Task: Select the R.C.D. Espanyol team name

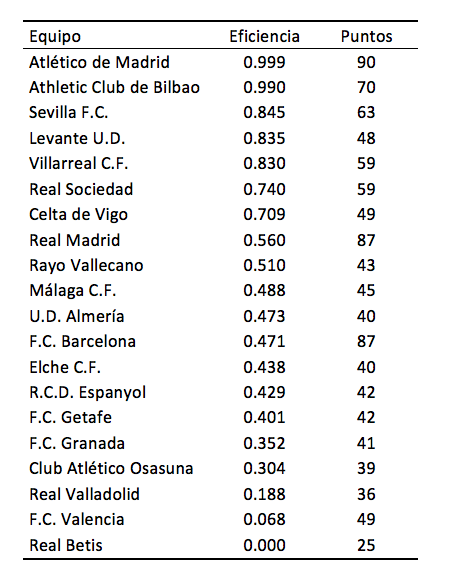Action: point(87,393)
